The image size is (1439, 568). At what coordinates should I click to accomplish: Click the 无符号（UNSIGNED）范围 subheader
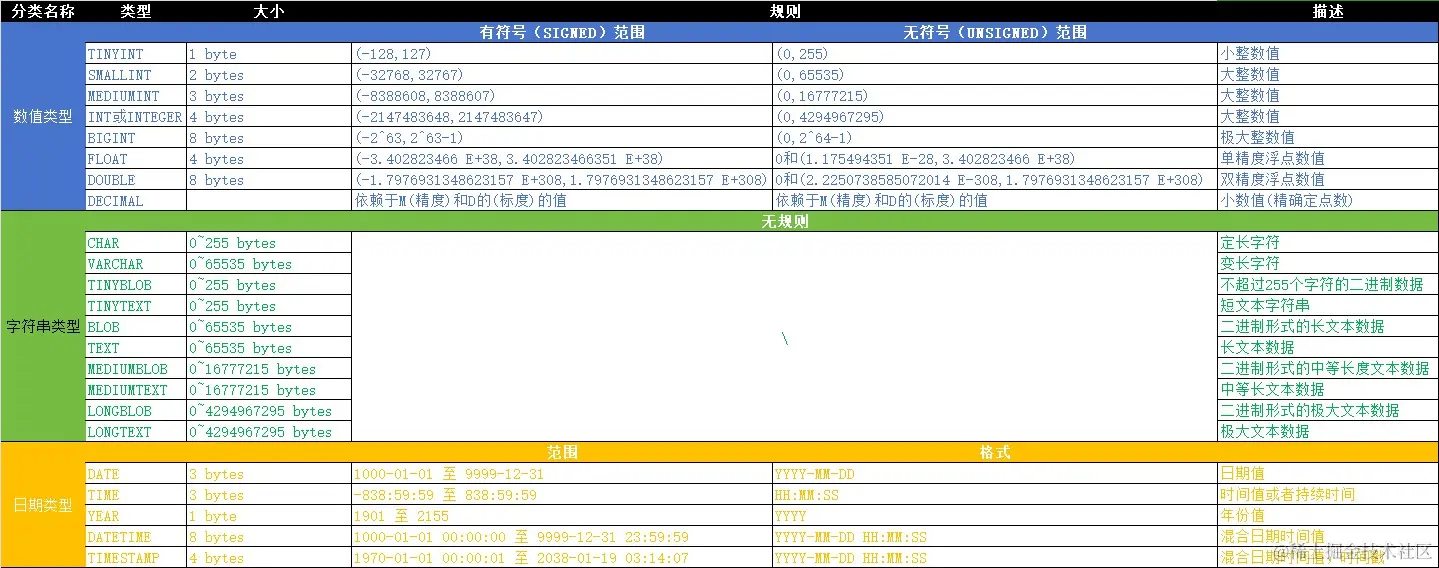tap(995, 32)
